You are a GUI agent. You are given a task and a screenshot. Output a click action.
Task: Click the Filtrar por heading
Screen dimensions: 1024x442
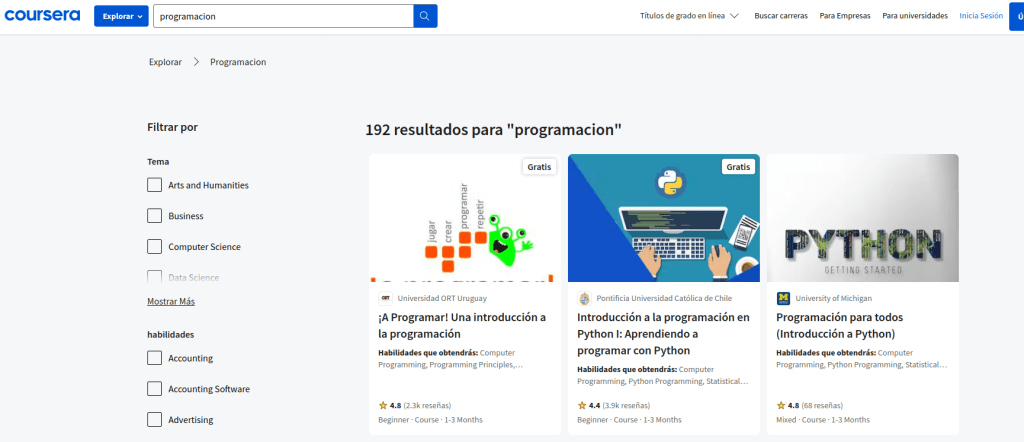172,127
